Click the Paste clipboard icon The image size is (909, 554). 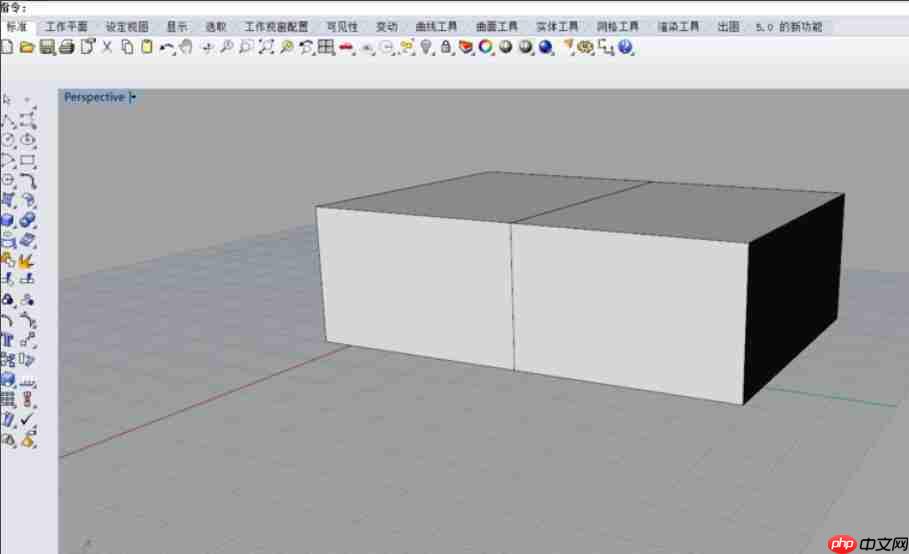tap(147, 47)
